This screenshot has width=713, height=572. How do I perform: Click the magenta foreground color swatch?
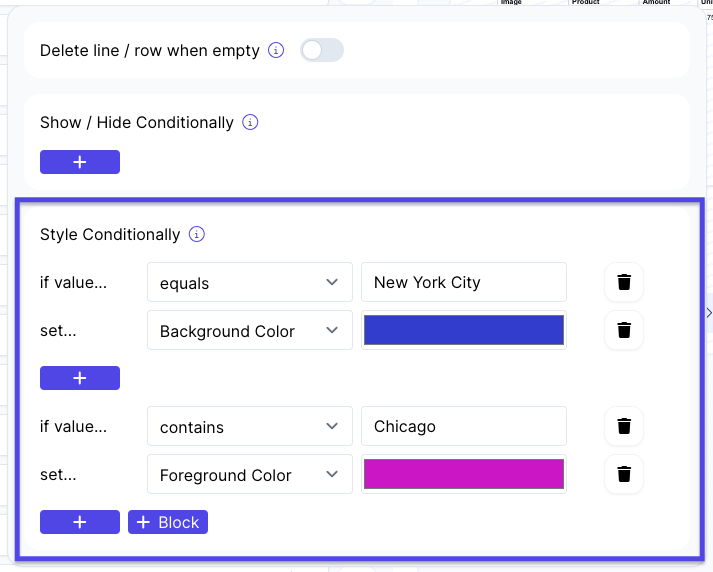click(464, 474)
